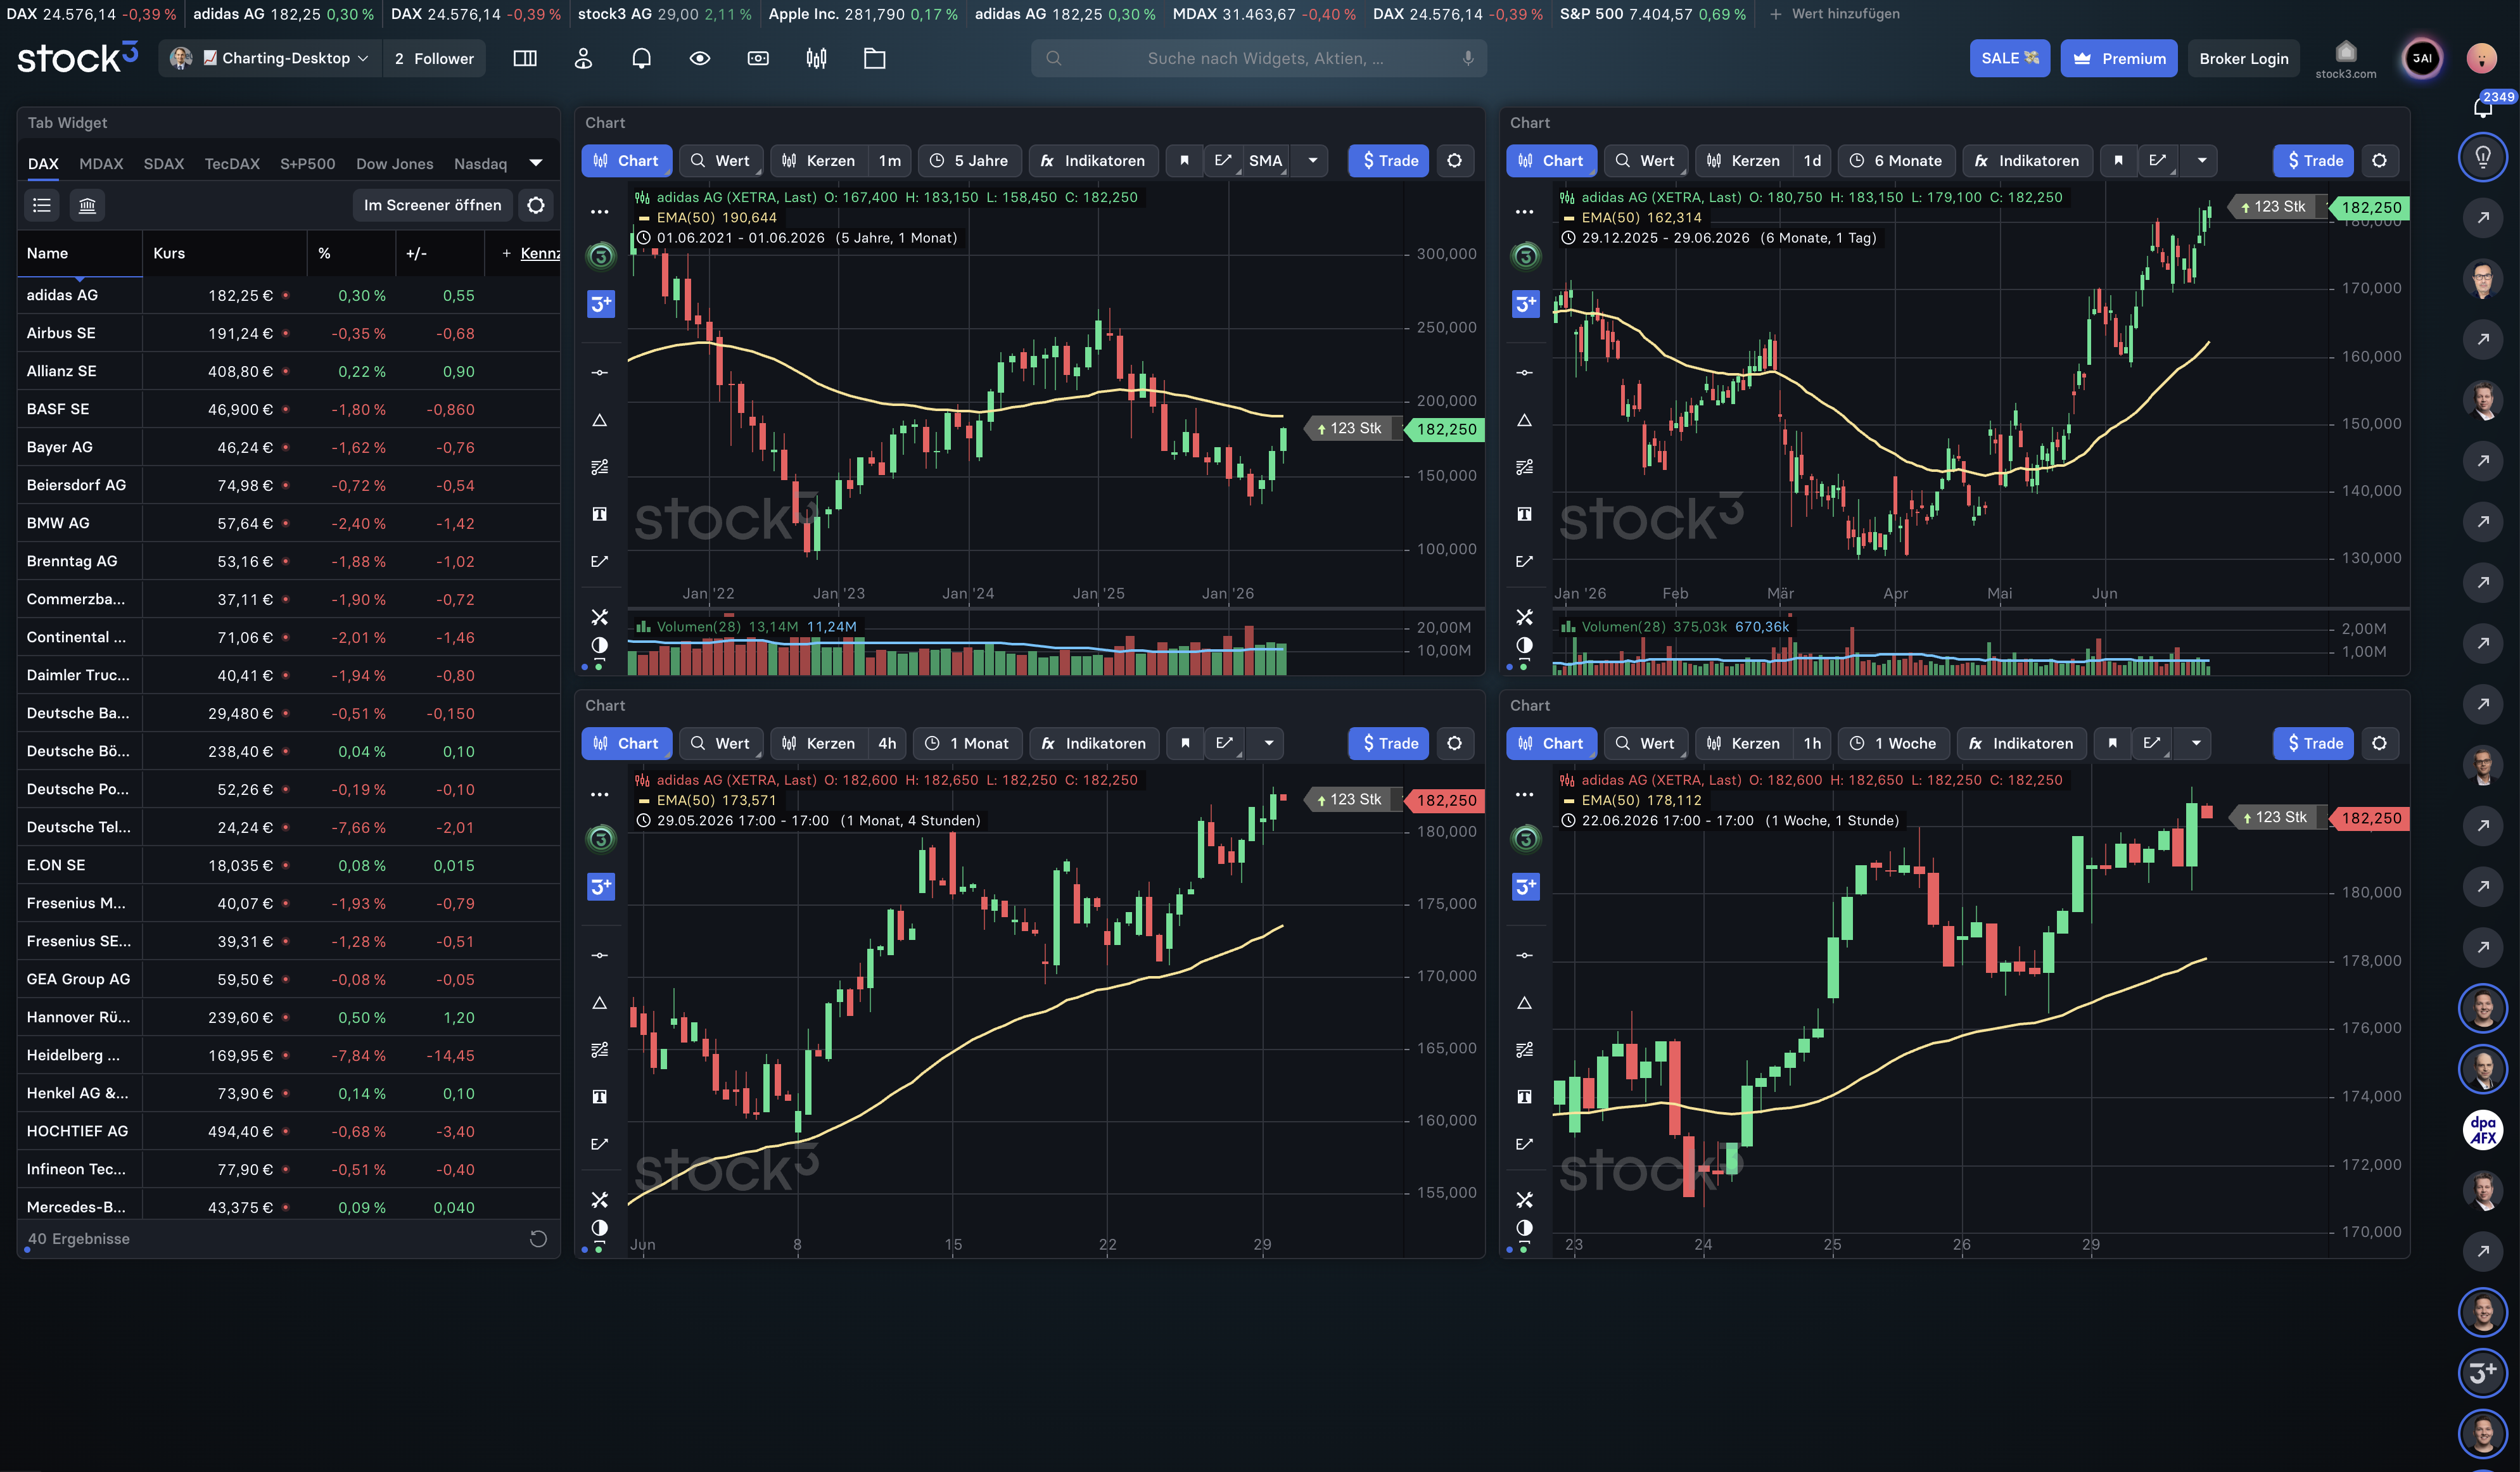Viewport: 2520px width, 1472px height.
Task: Select text tool in 6 Monate chart
Action: (1524, 514)
